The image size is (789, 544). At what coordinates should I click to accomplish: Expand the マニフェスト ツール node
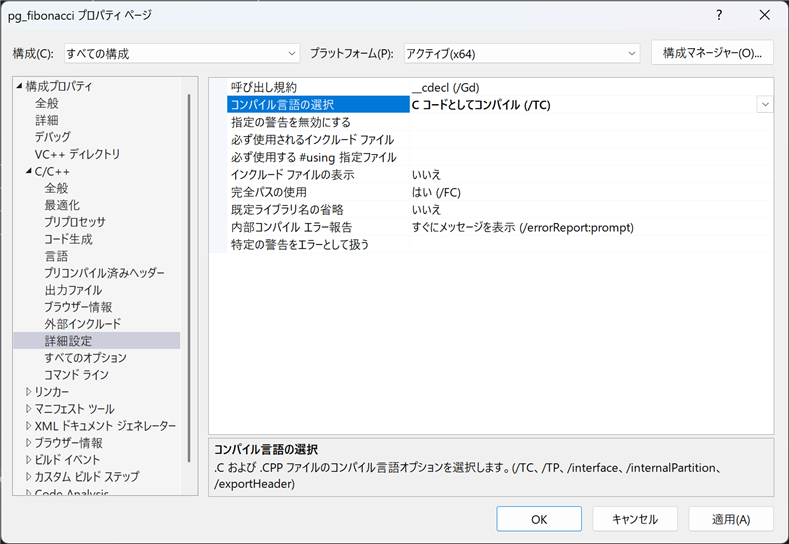point(29,409)
